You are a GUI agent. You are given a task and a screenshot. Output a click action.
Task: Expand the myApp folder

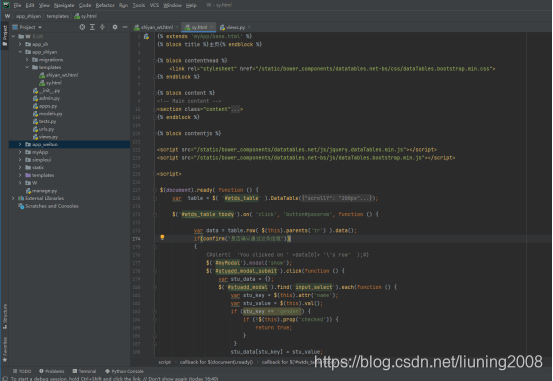click(20, 152)
